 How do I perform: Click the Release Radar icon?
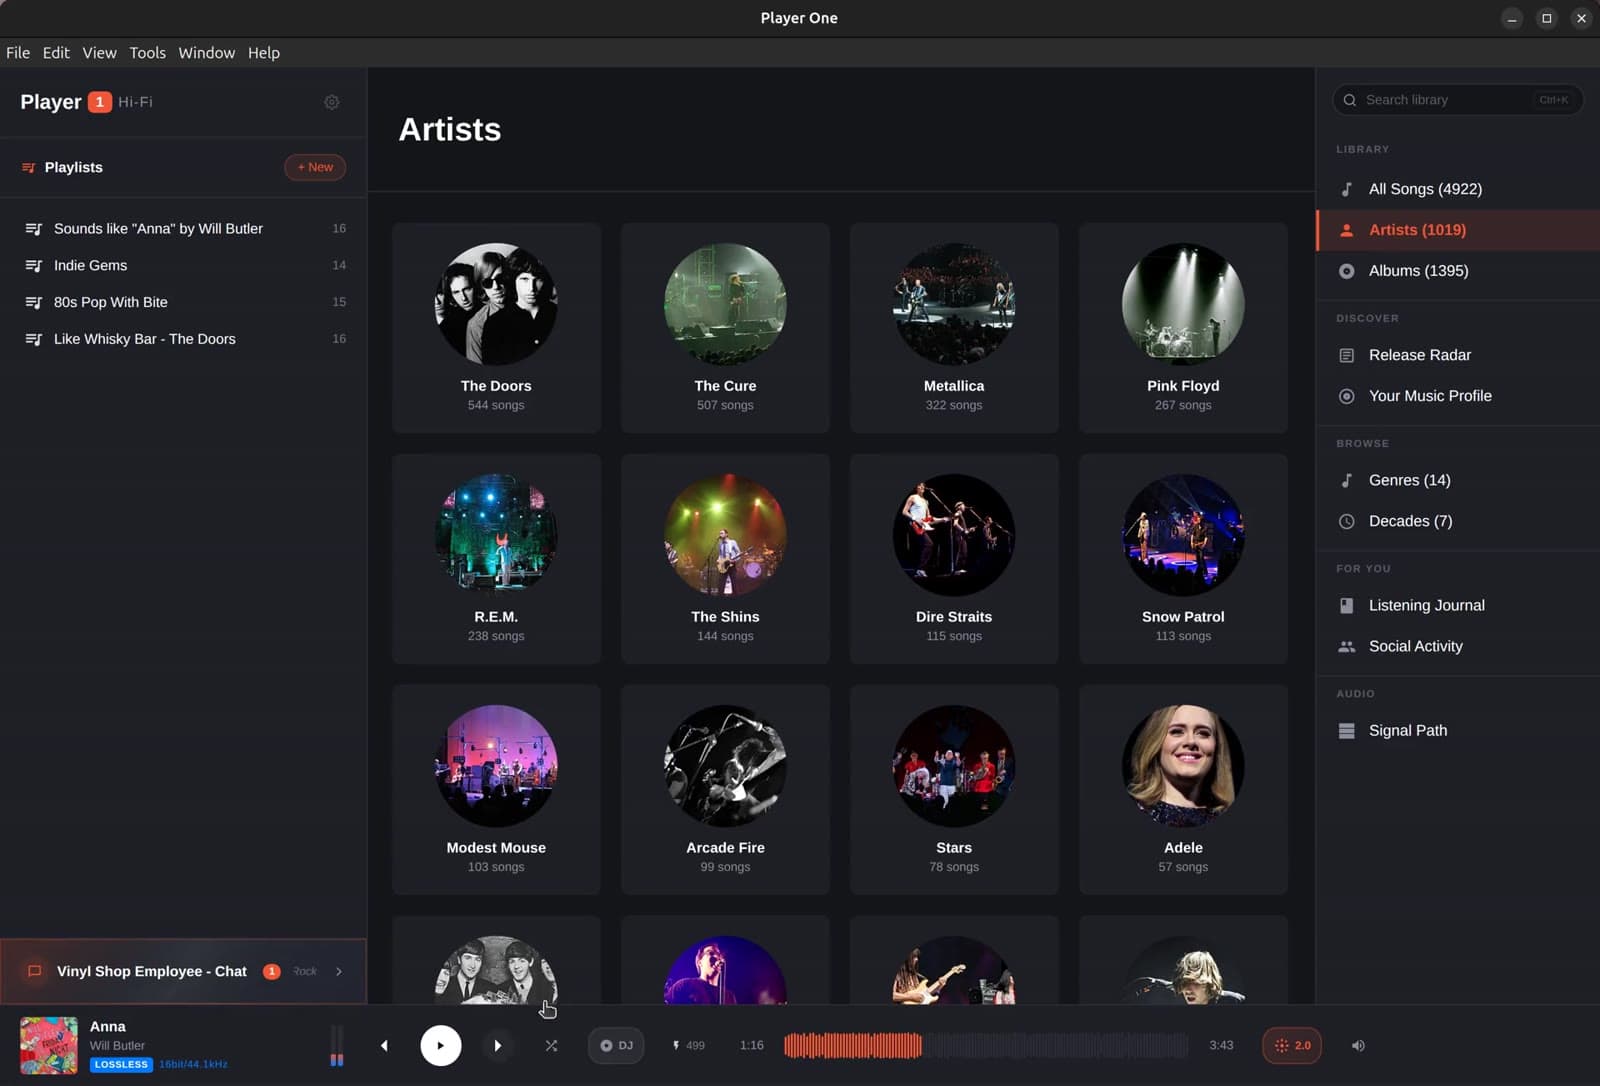pyautogui.click(x=1347, y=355)
